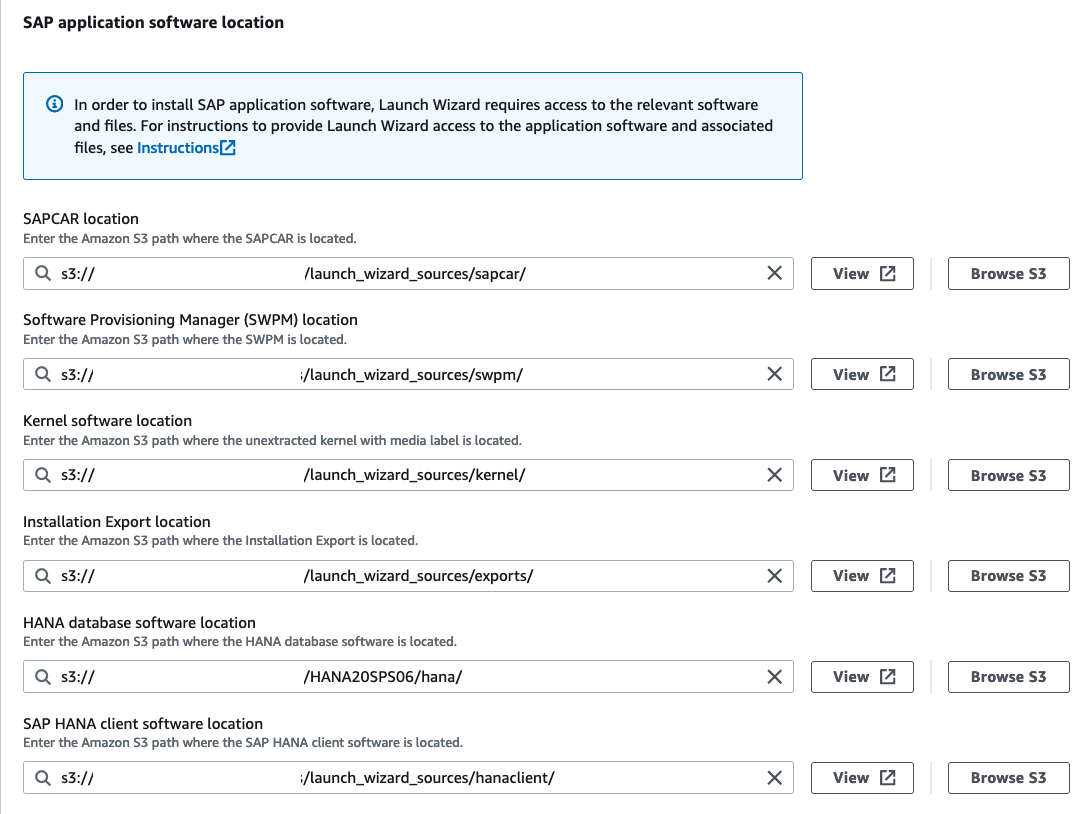
Task: Click 'Software Provisioning Manager (SWPM) location' label
Action: point(190,320)
